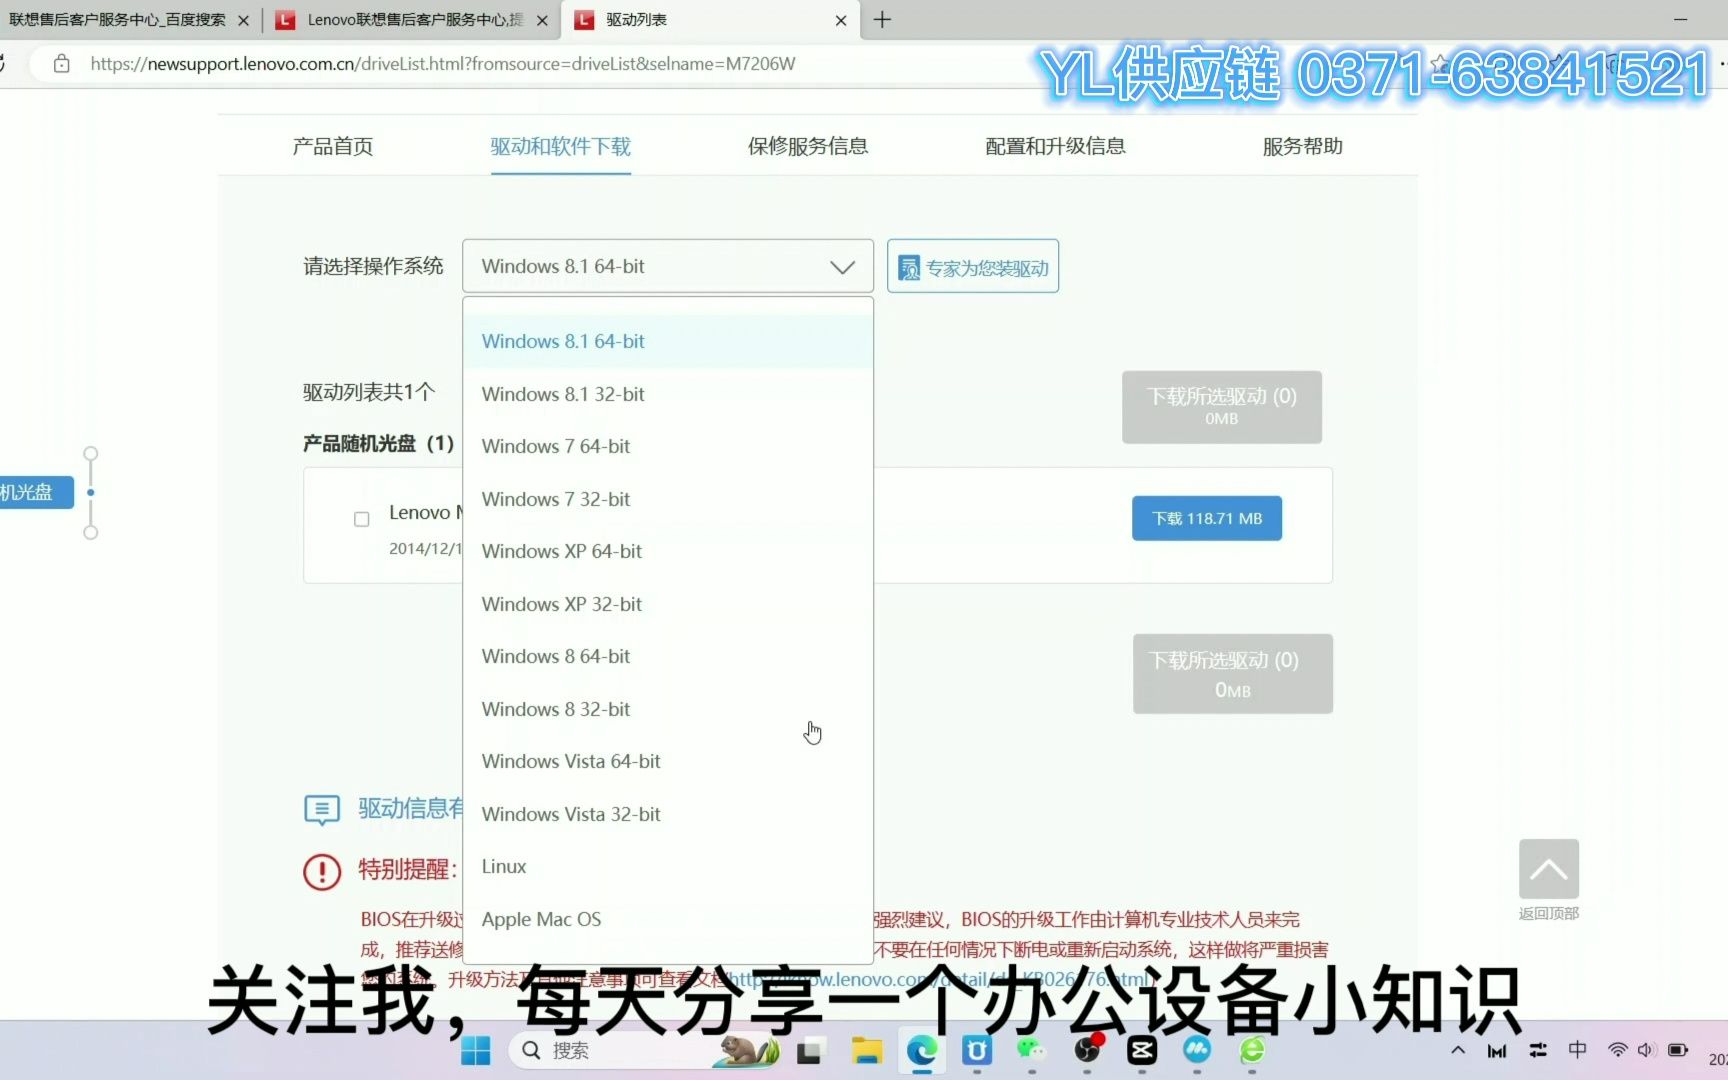Tick the Lenovo driver checkbox
The width and height of the screenshot is (1728, 1080).
(362, 519)
